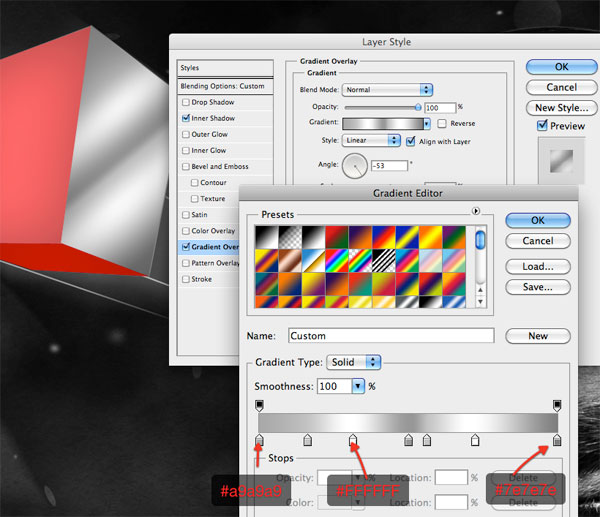Click the presets scrollbar thumb
Image resolution: width=600 pixels, height=517 pixels.
[x=480, y=240]
